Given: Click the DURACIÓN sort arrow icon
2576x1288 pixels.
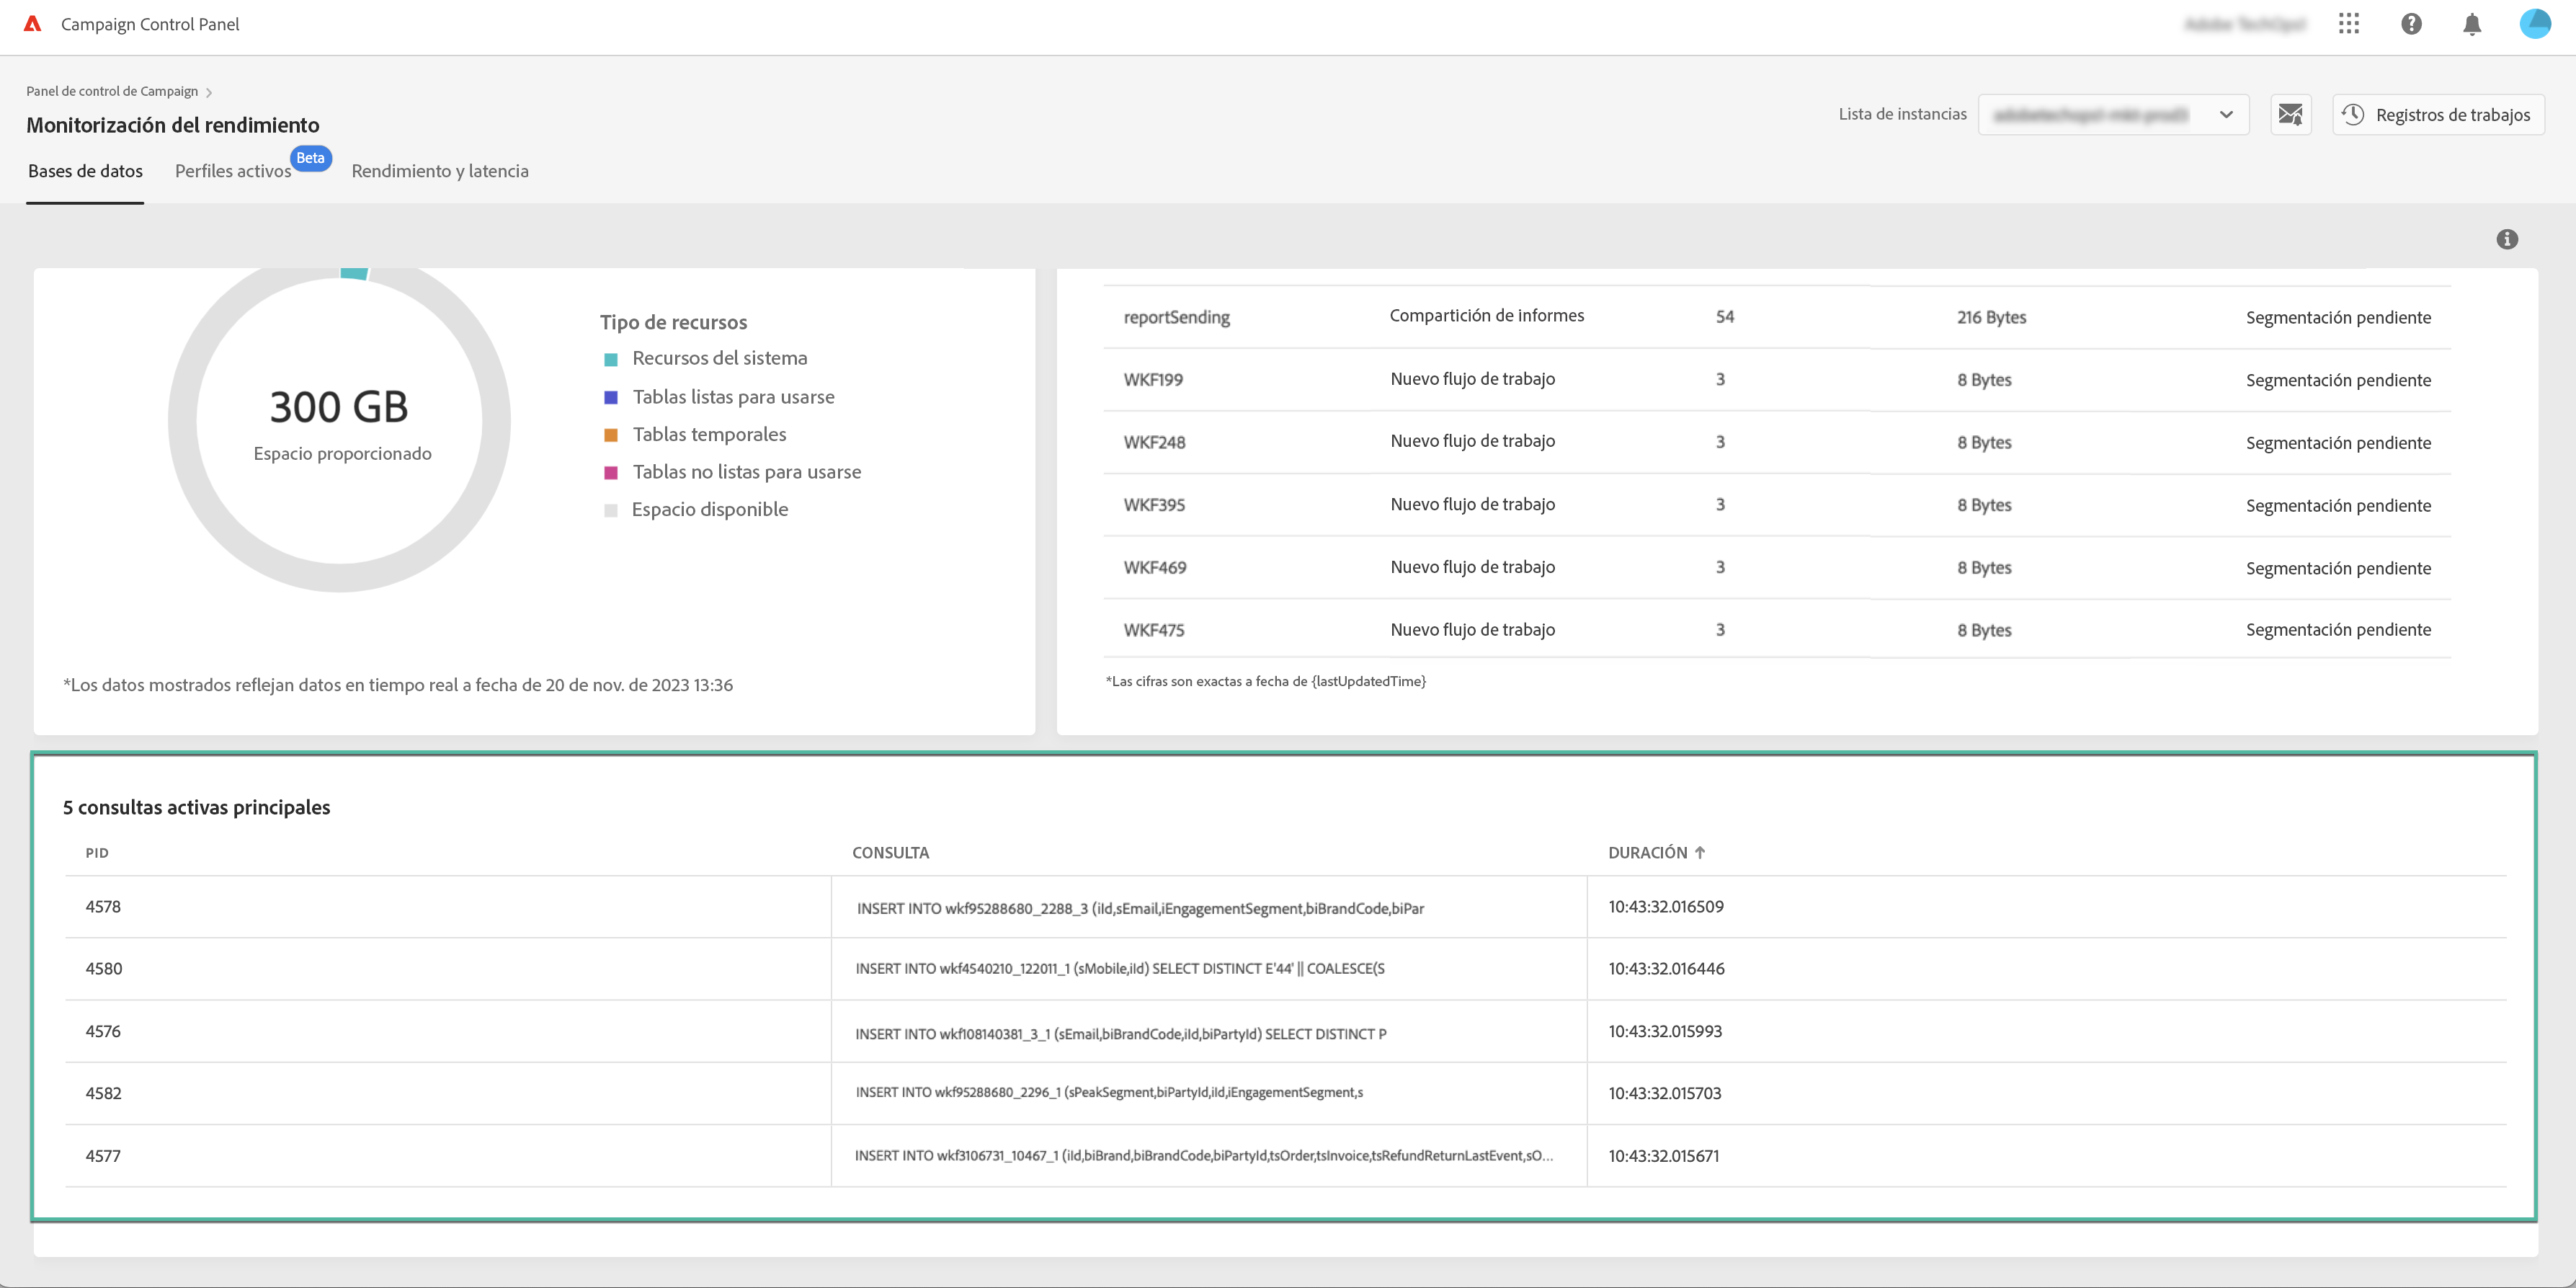Looking at the screenshot, I should (1700, 853).
